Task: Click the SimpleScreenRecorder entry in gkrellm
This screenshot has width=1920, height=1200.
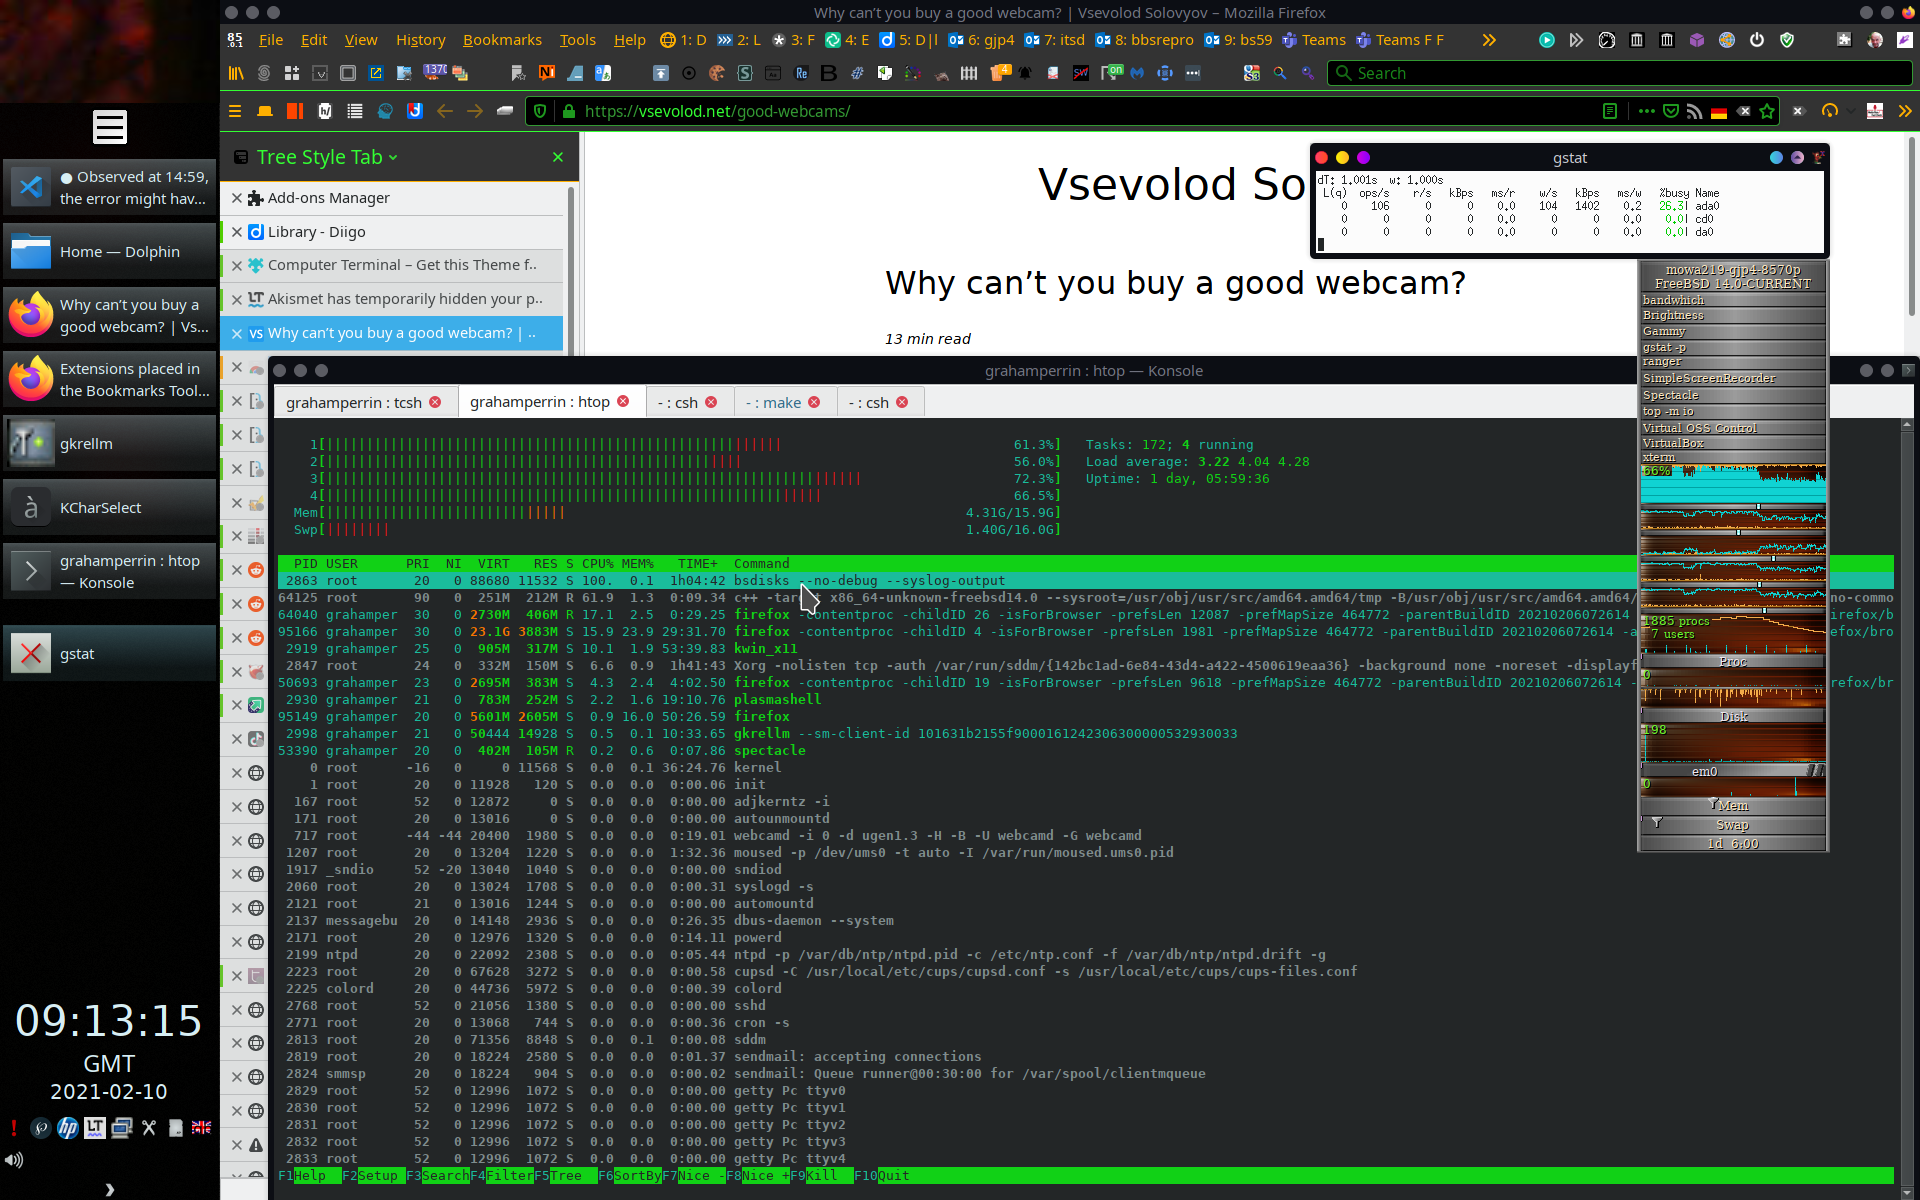Action: [x=1708, y=378]
